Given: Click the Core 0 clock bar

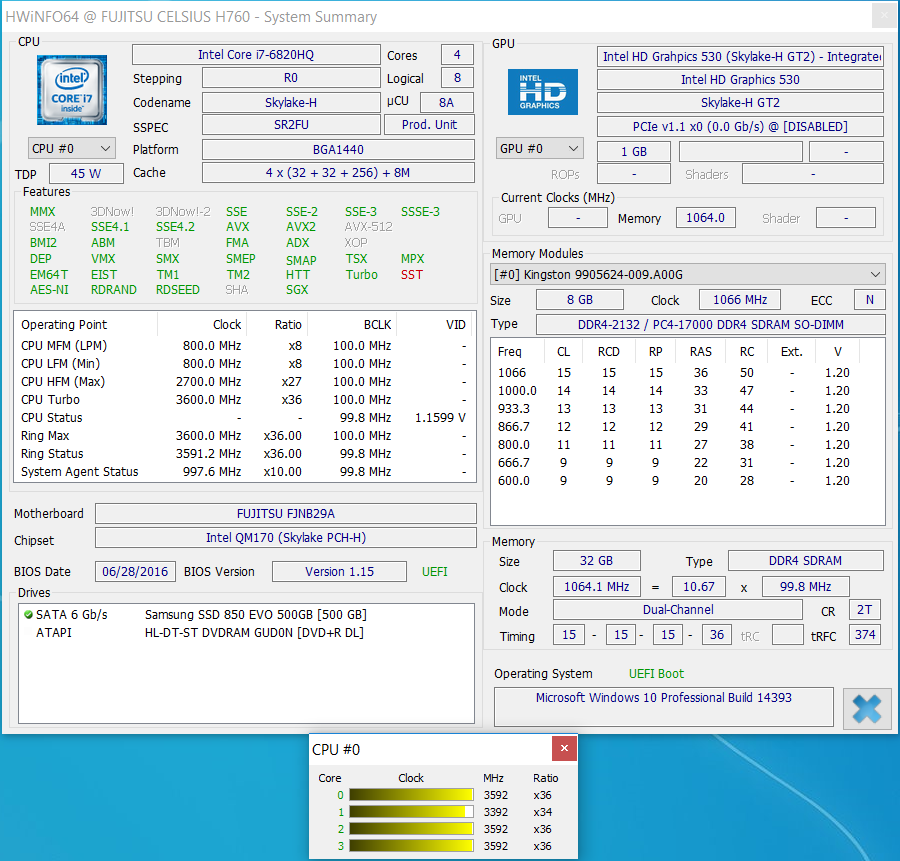Looking at the screenshot, I should (411, 795).
